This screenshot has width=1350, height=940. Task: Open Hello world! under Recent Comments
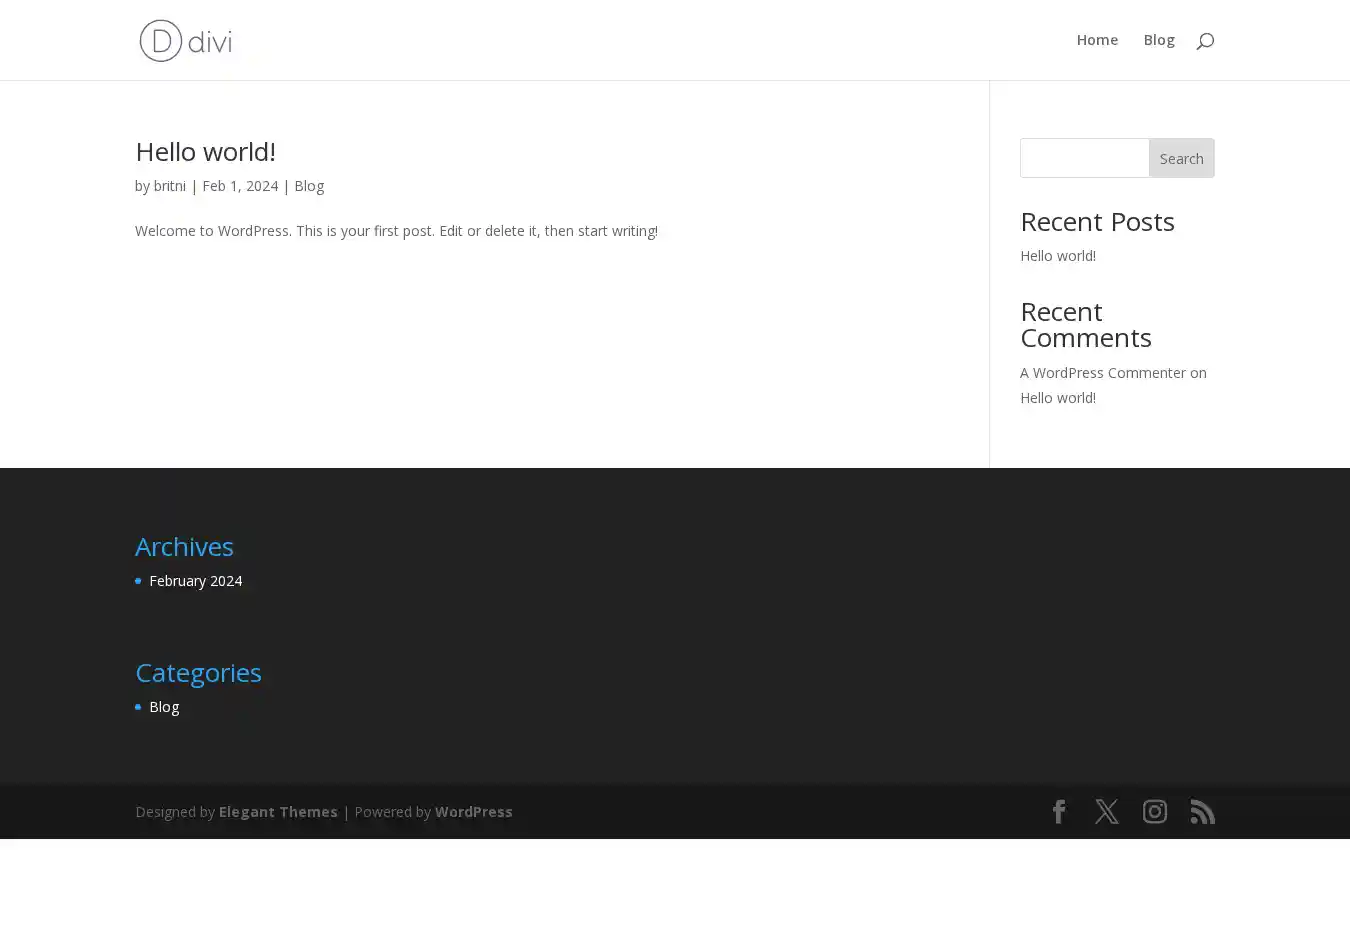(x=1058, y=398)
